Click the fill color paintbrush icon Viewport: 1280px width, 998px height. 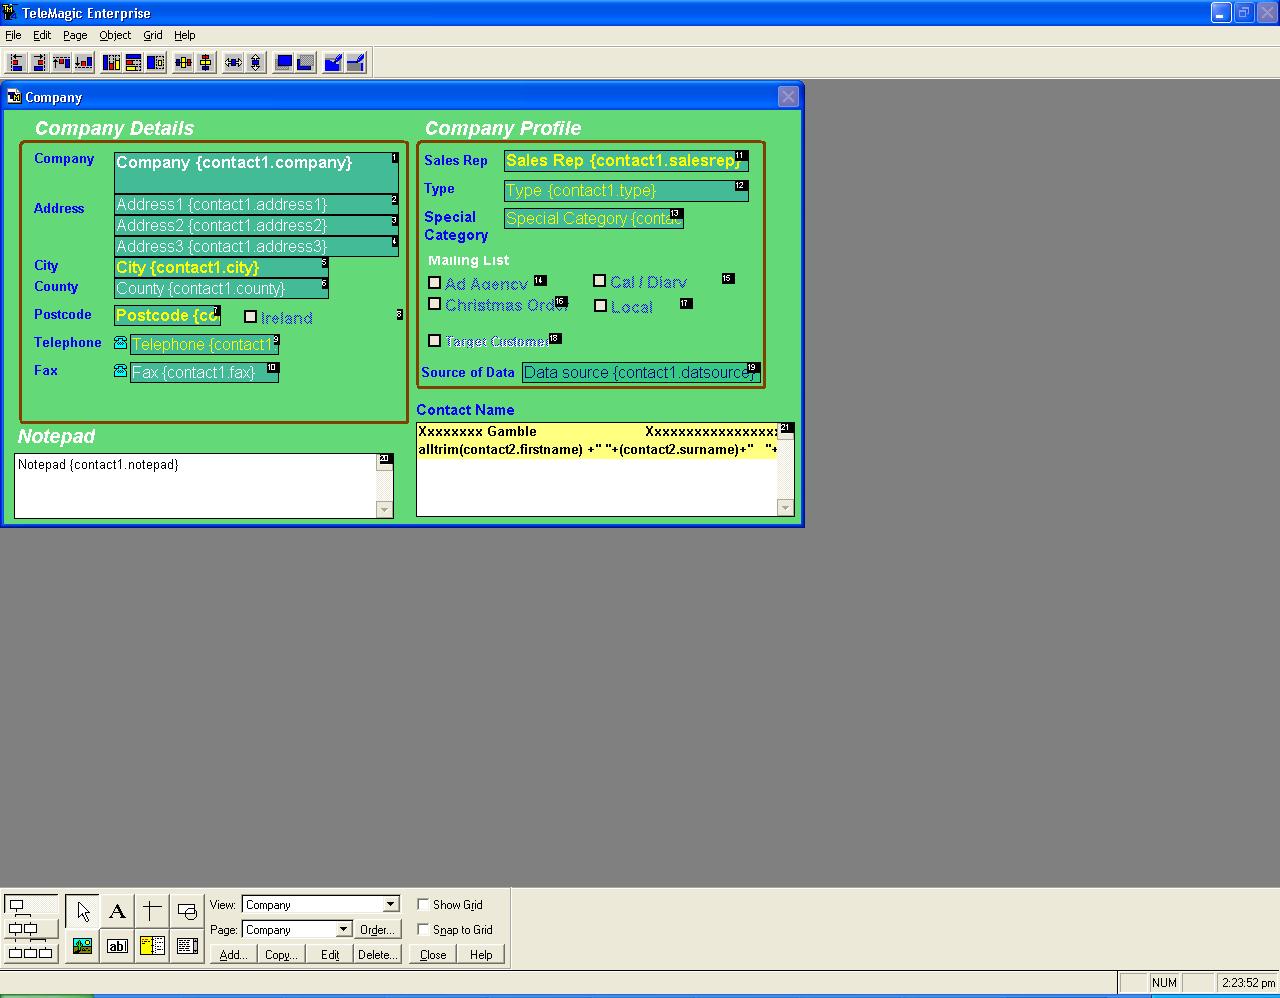tap(333, 63)
